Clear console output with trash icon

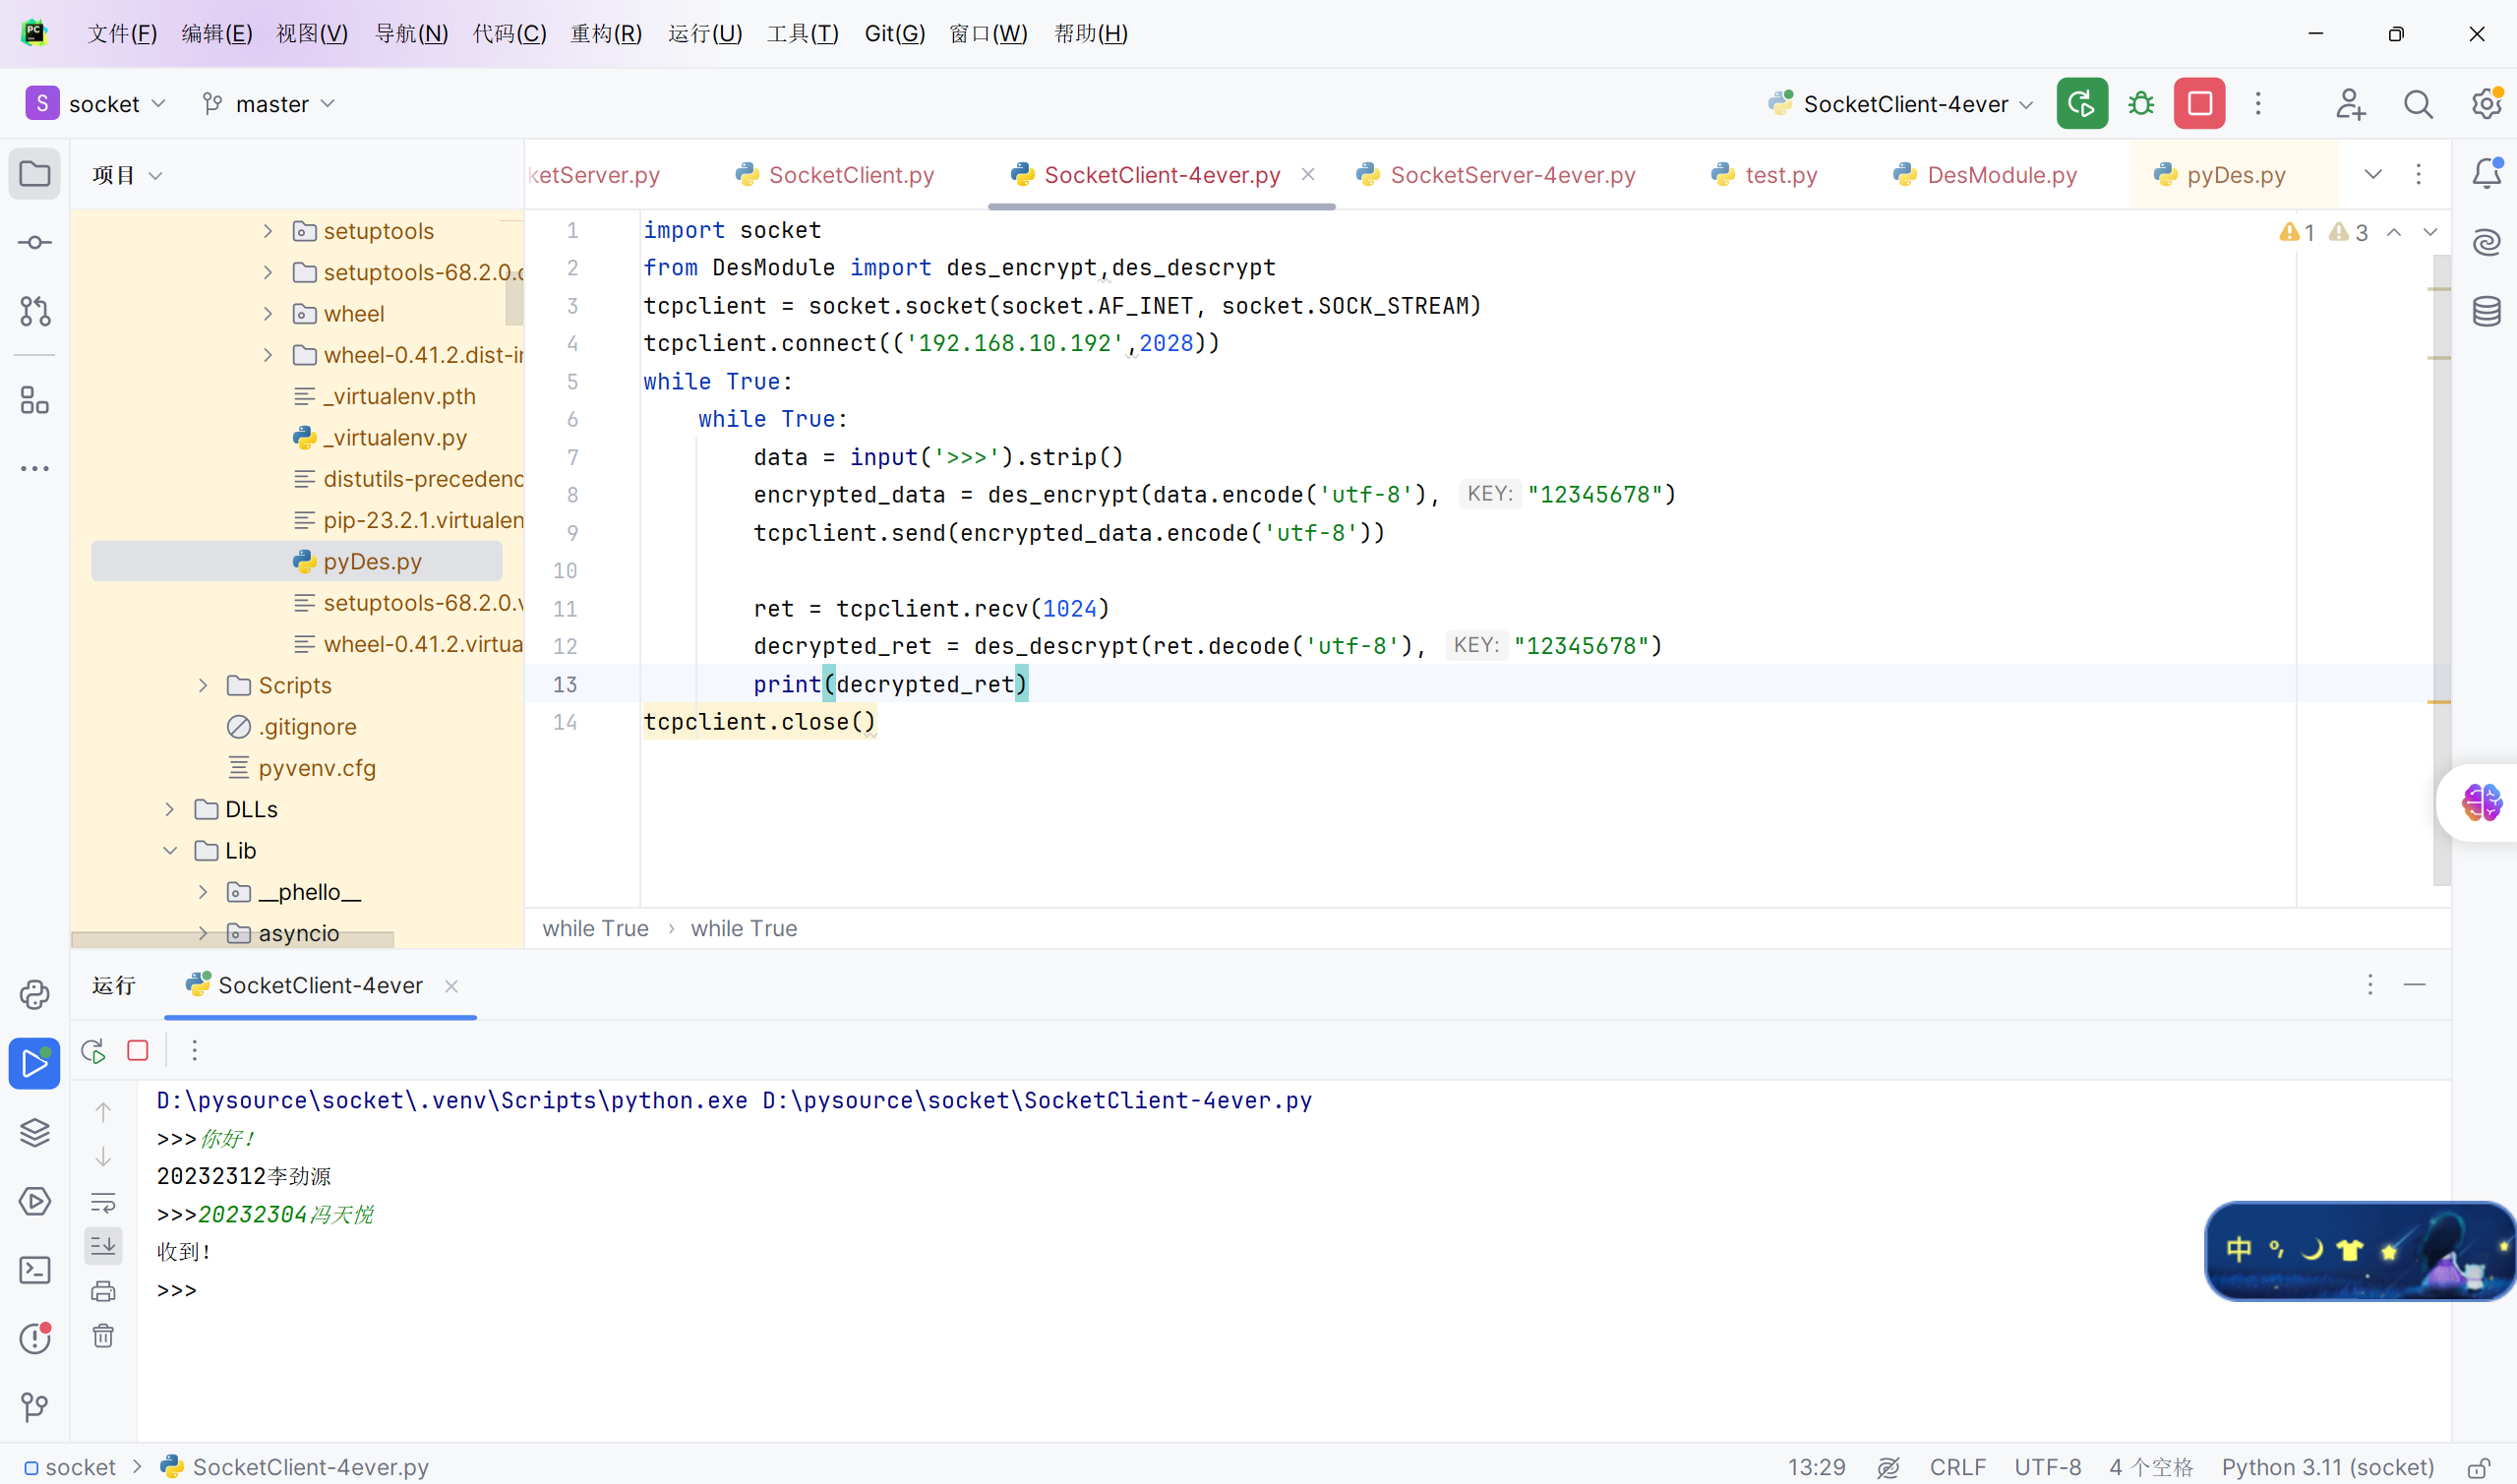103,1336
